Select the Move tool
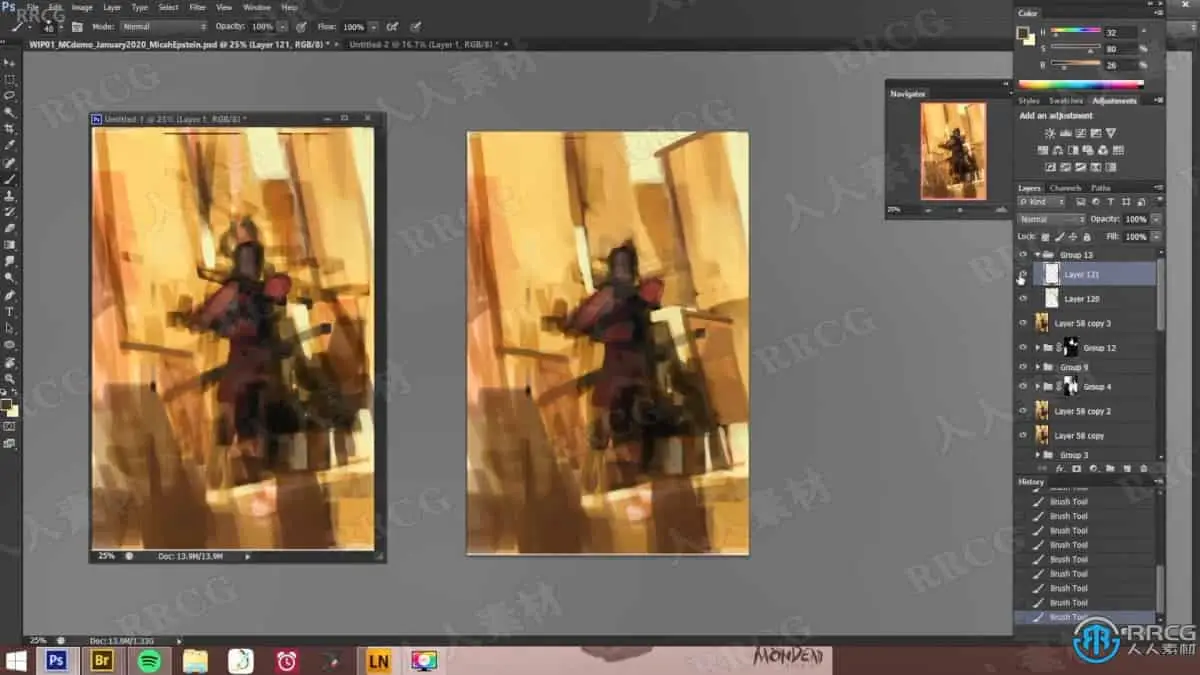This screenshot has height=675, width=1200. coord(10,62)
